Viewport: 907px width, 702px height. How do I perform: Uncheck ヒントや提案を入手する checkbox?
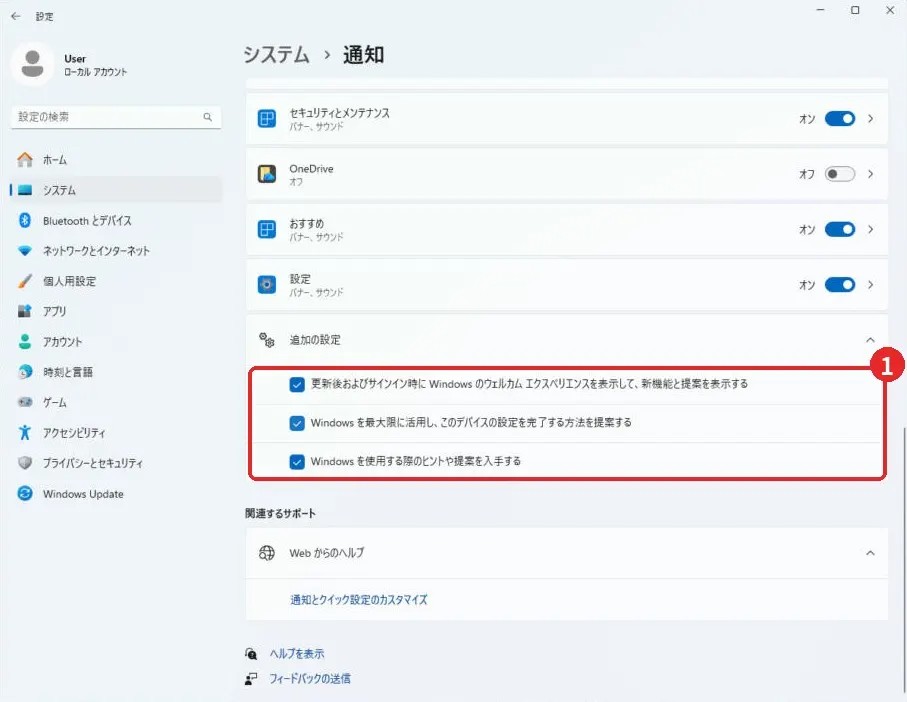[297, 462]
